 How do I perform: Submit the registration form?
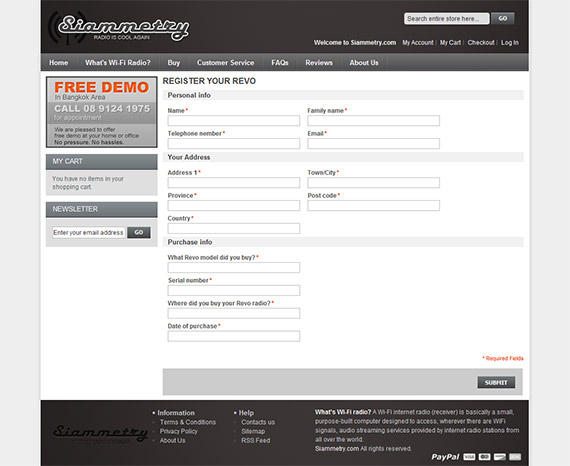click(496, 382)
